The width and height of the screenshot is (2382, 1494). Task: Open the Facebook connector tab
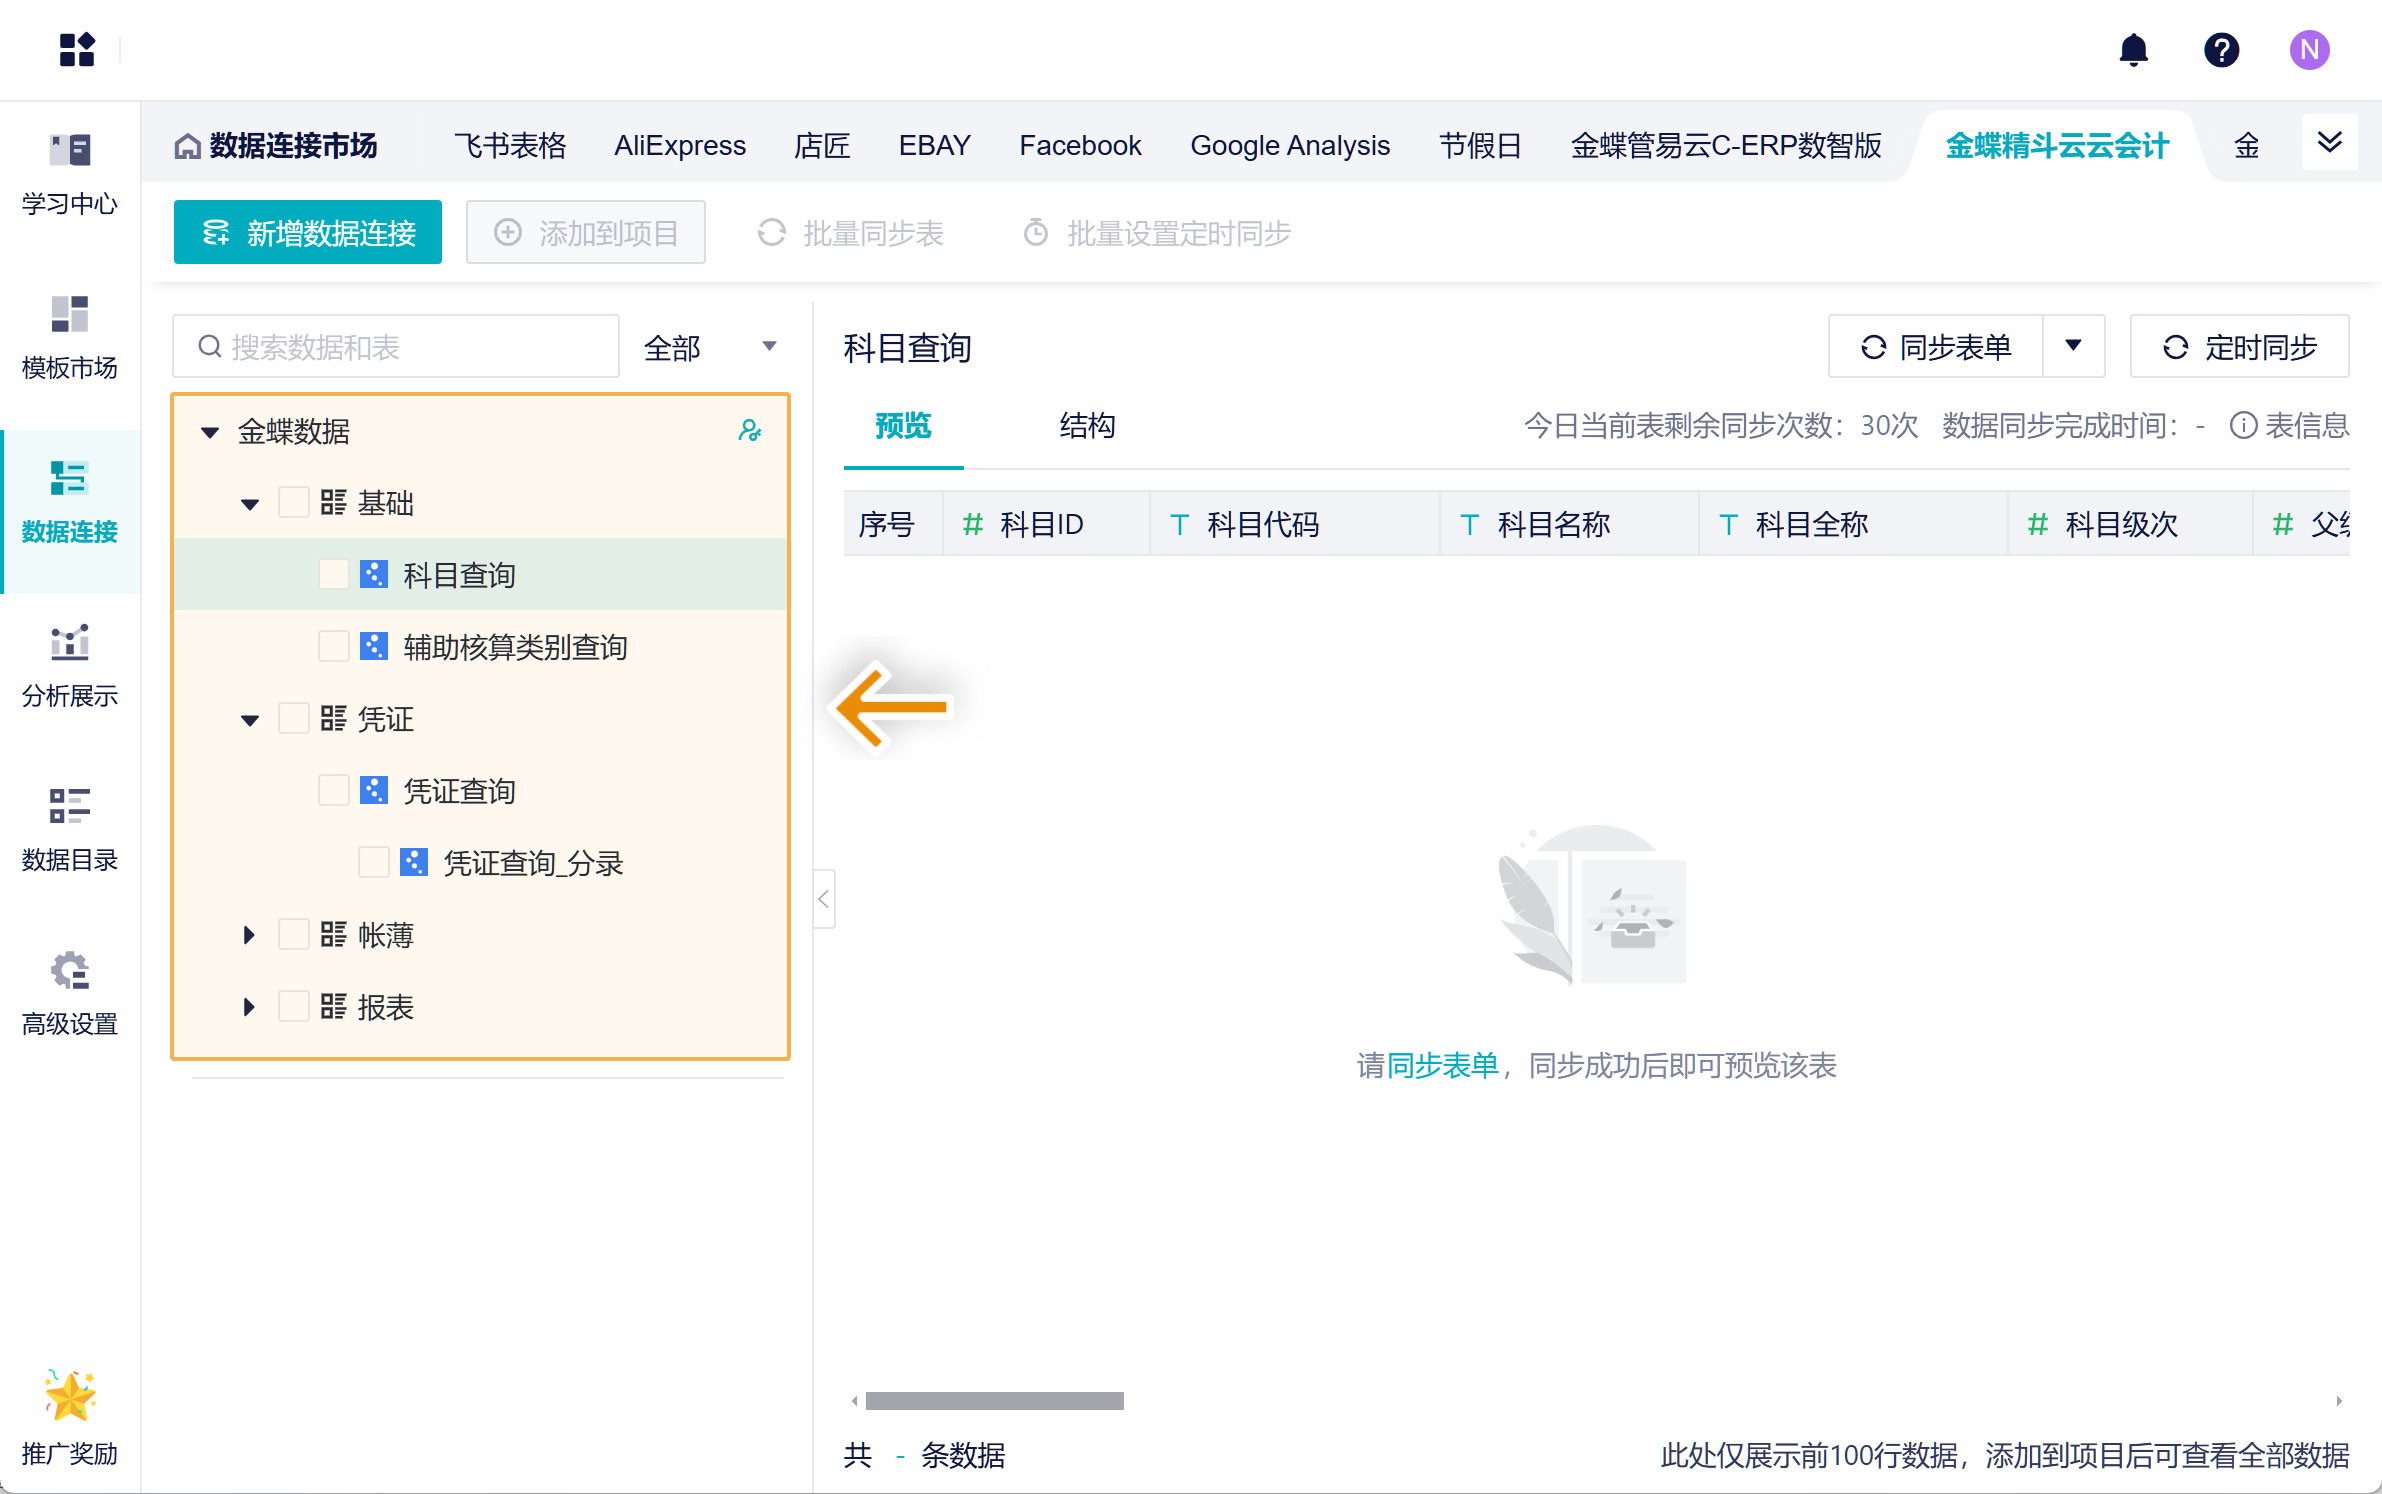click(1080, 146)
